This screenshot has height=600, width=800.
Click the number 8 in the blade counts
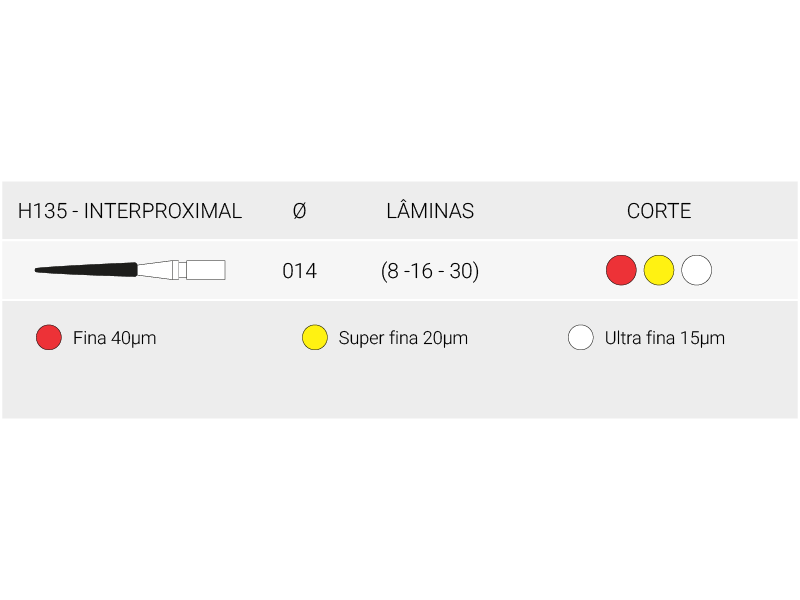(x=393, y=271)
